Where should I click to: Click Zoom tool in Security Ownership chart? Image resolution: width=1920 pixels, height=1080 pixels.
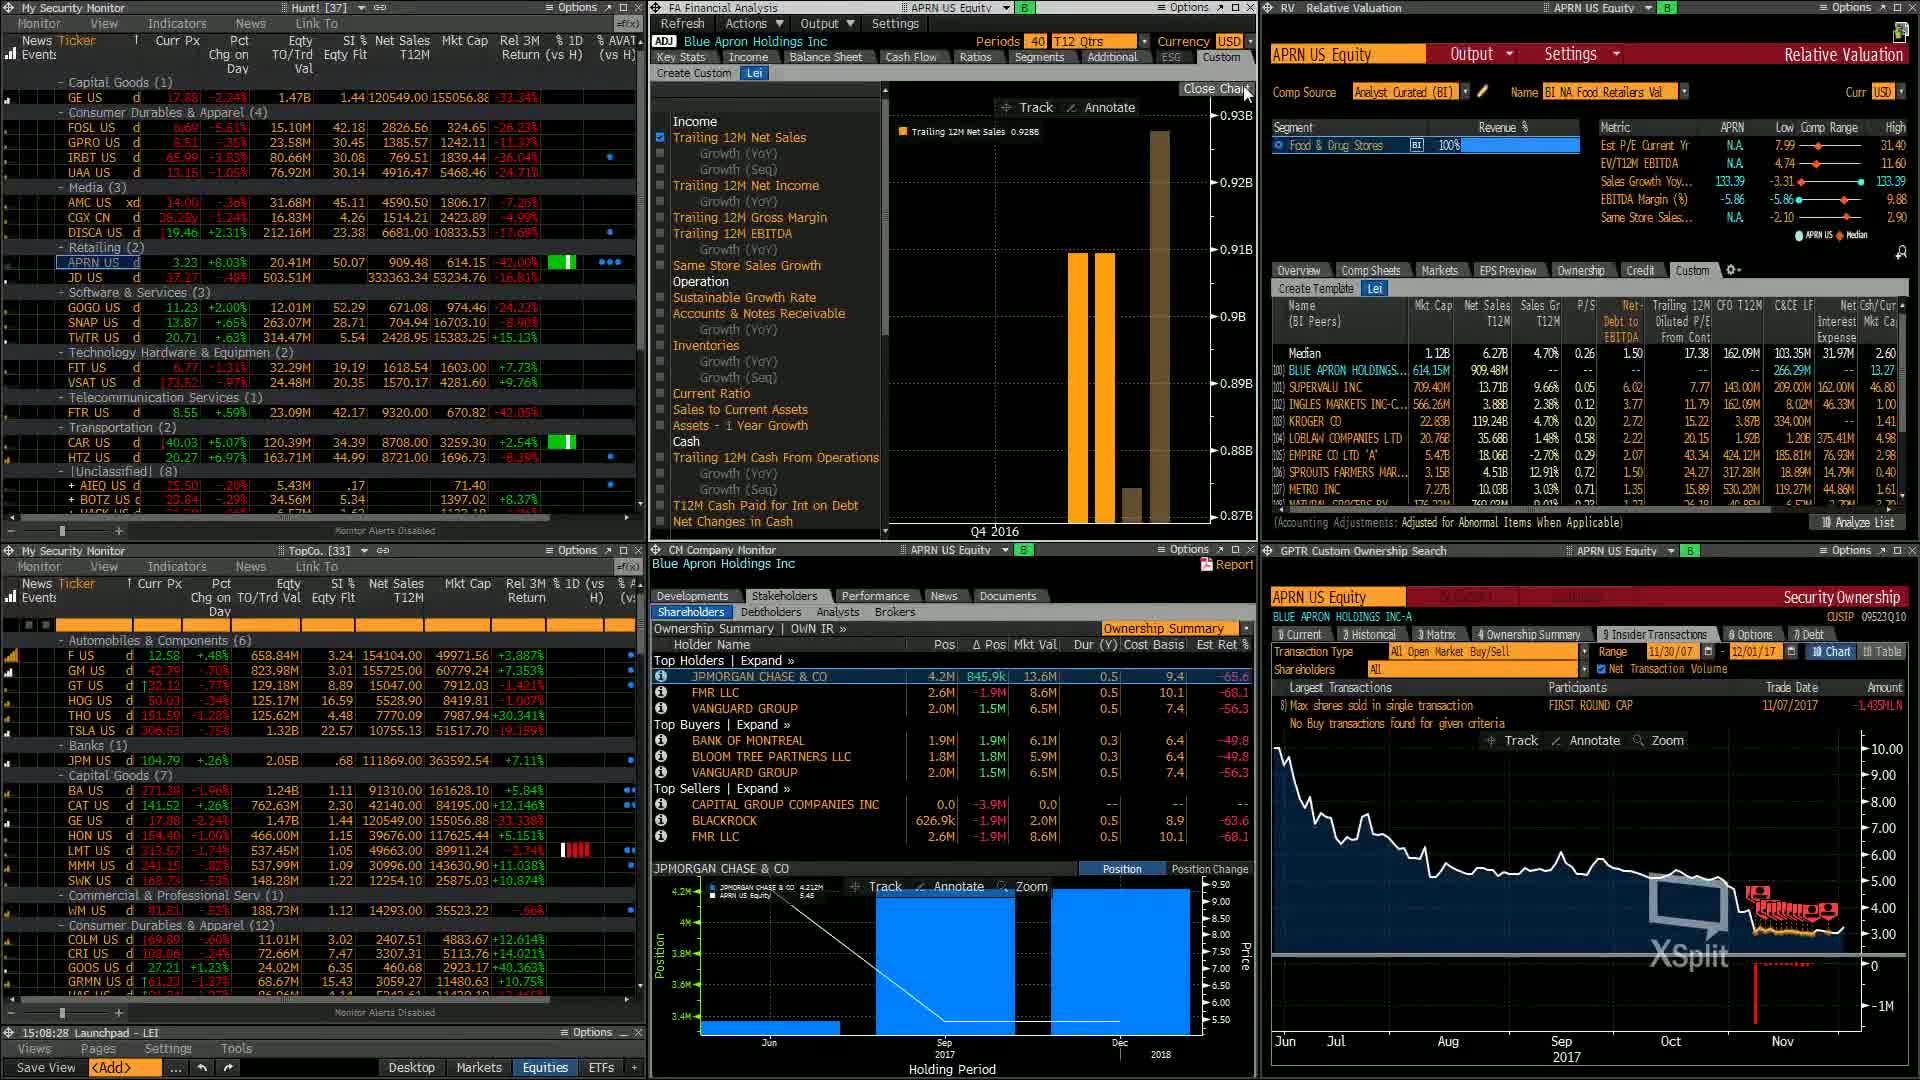[1658, 741]
